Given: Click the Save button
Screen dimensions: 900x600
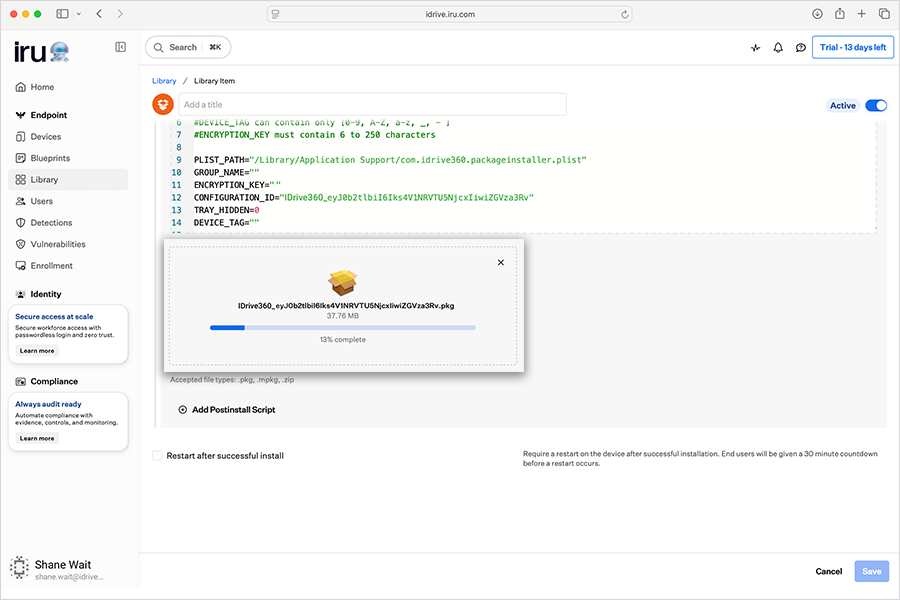Looking at the screenshot, I should [x=871, y=571].
